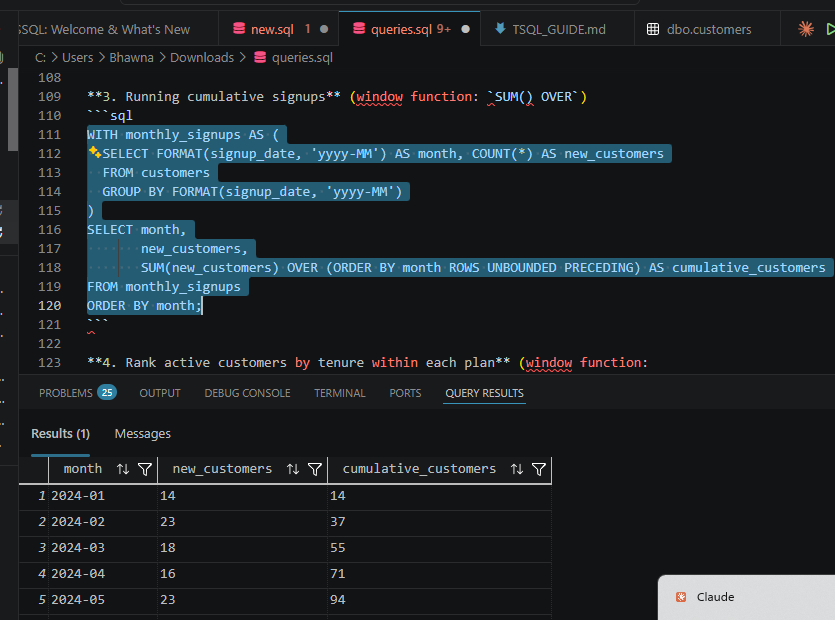
Task: Open the Output panel tab
Action: [160, 393]
